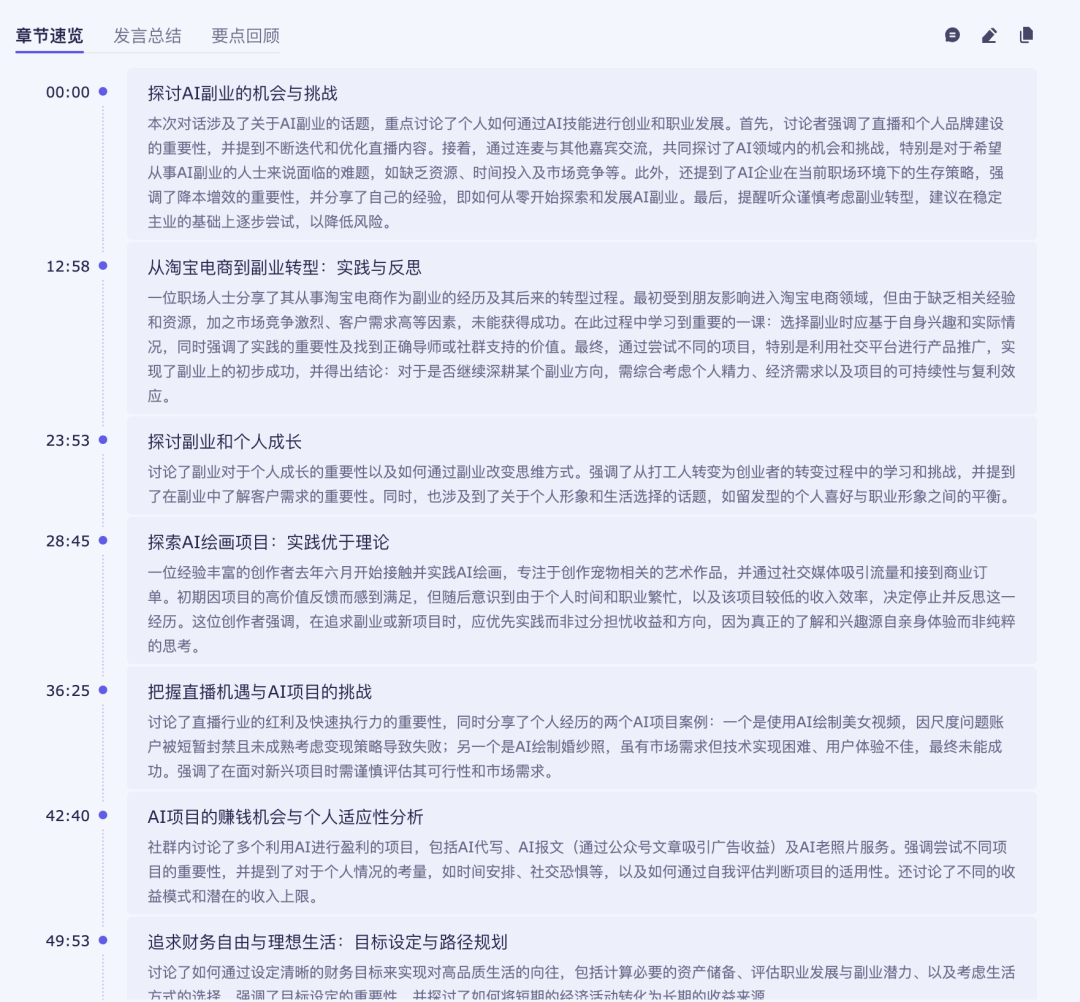Jump to timestamp 42:40
The height and width of the screenshot is (1002, 1080).
[x=68, y=816]
